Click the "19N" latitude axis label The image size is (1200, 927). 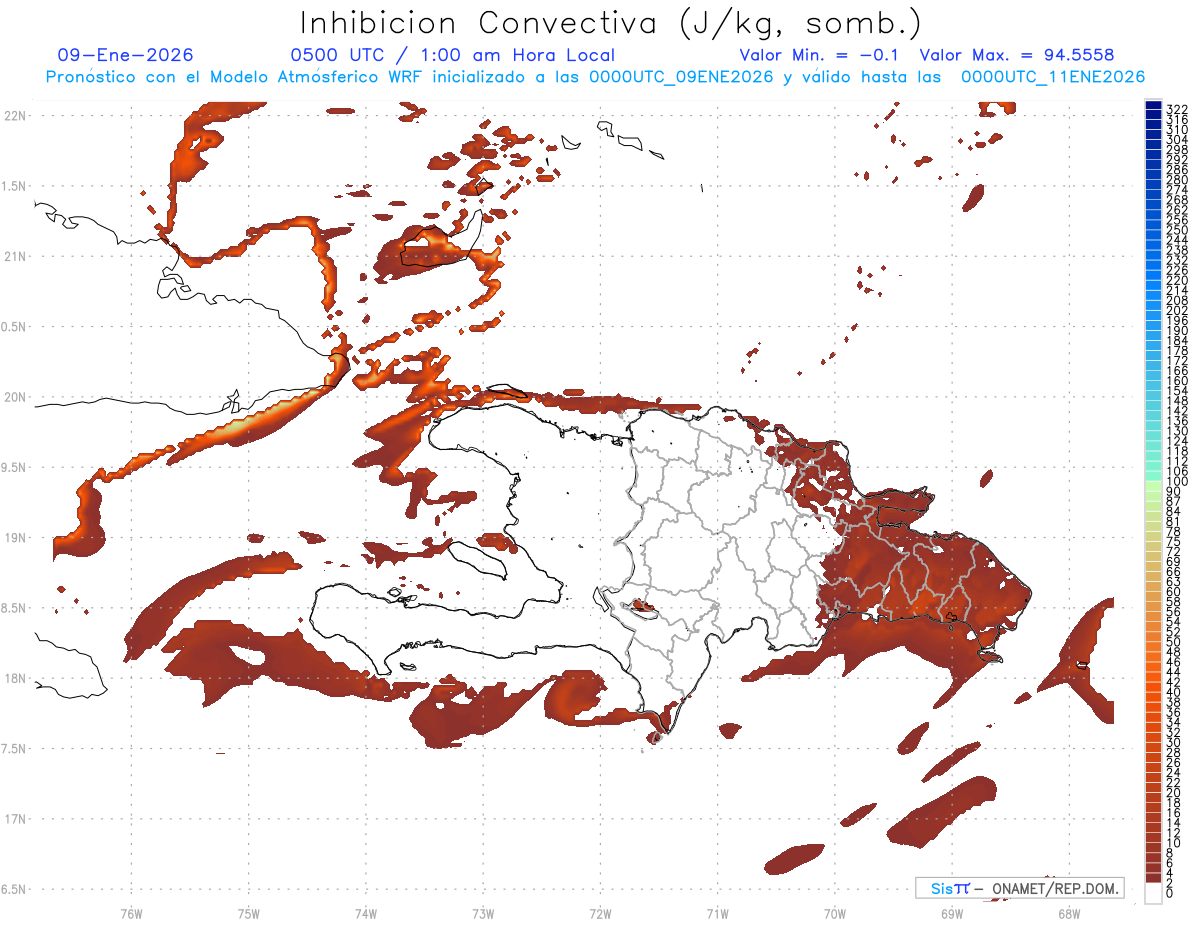coord(15,538)
